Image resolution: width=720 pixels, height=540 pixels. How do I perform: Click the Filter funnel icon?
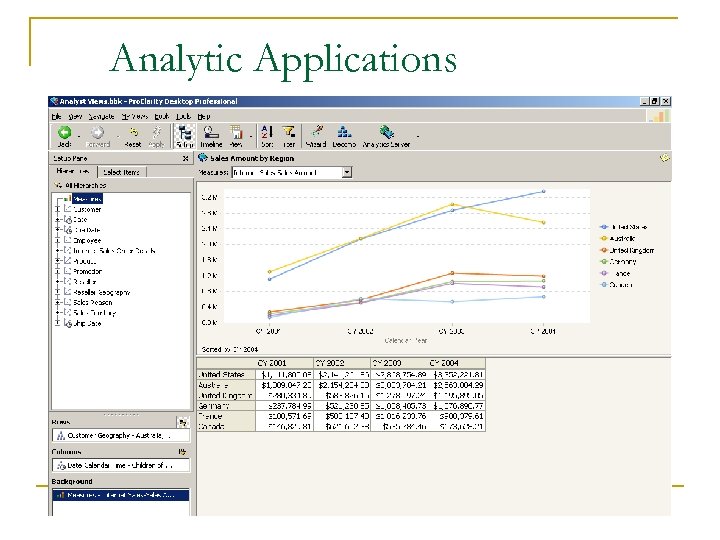[289, 132]
